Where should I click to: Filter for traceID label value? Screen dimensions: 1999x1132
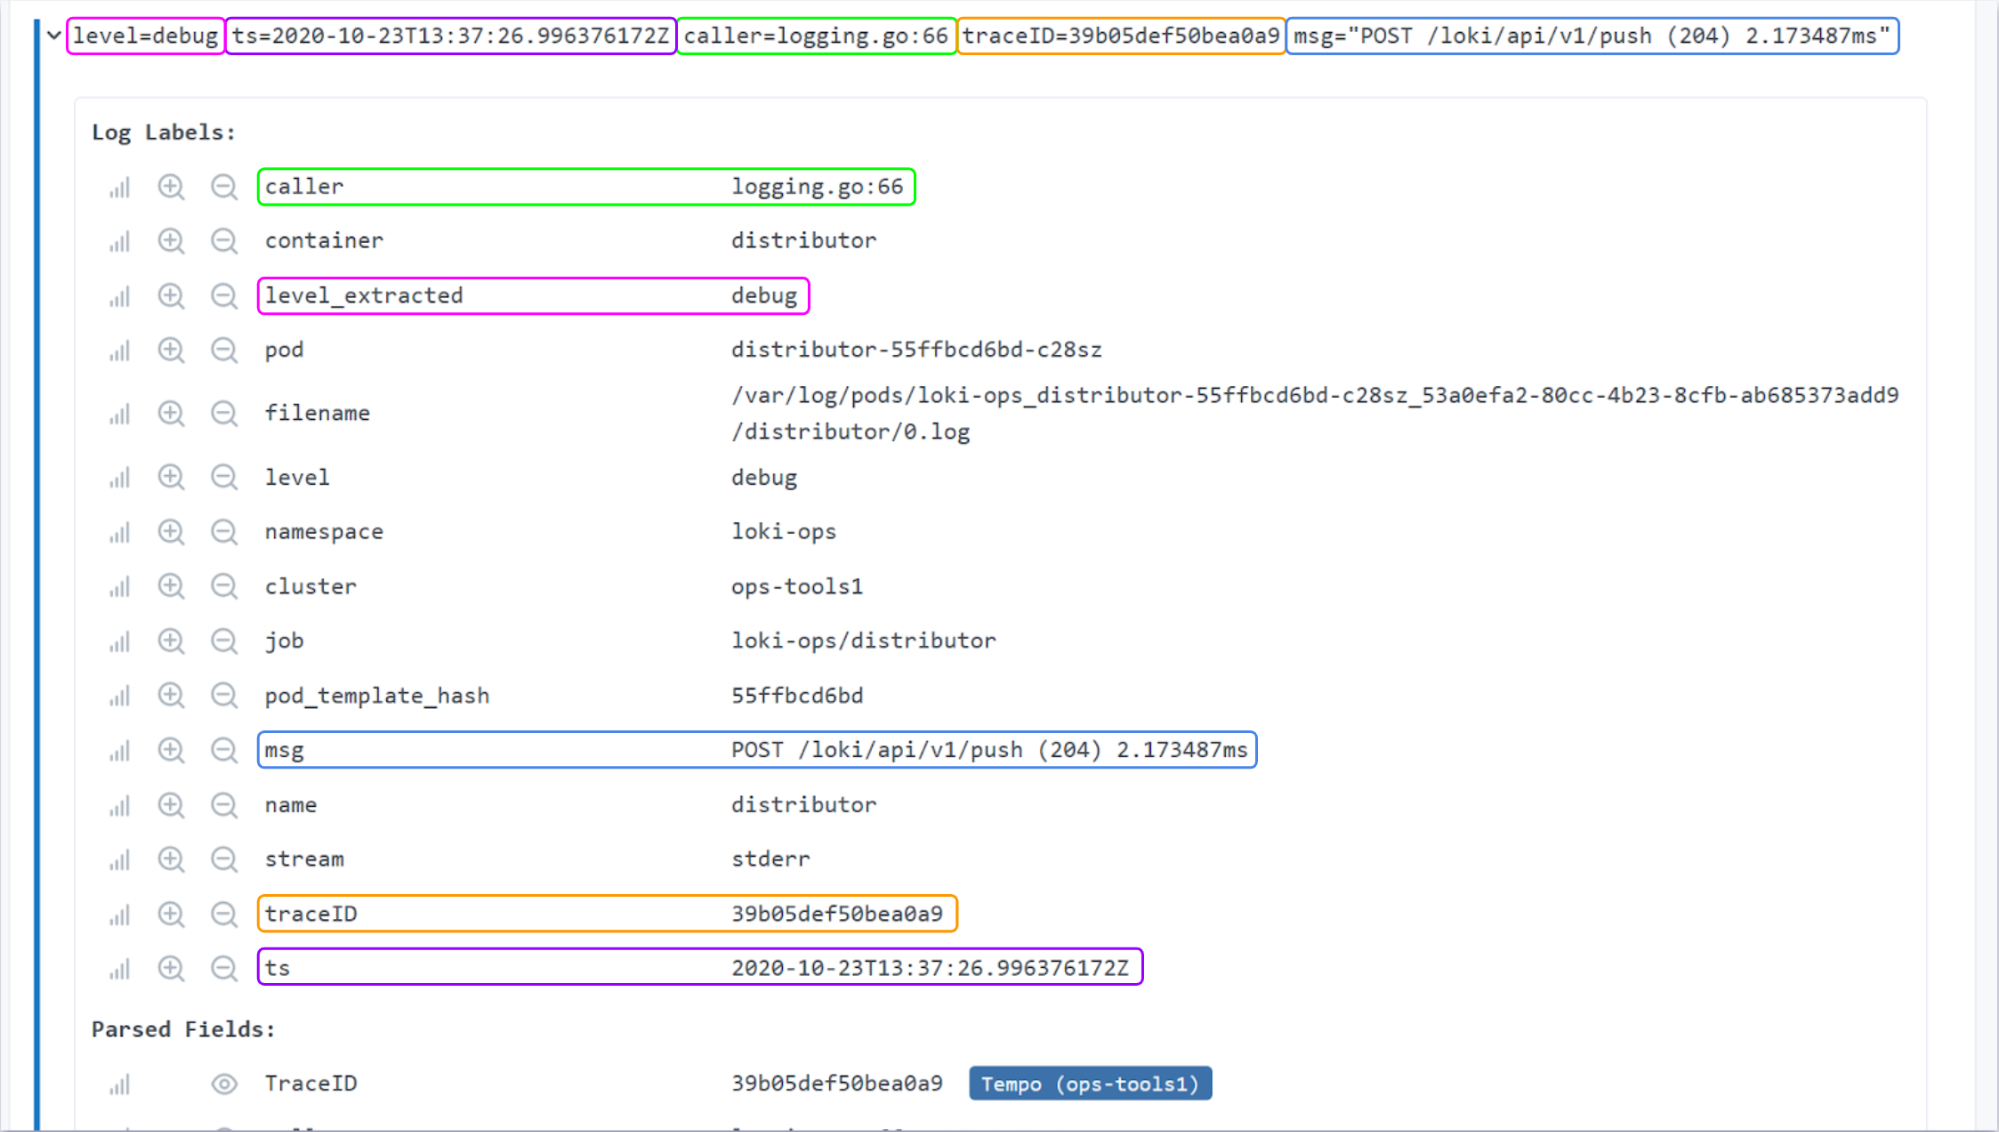171,914
